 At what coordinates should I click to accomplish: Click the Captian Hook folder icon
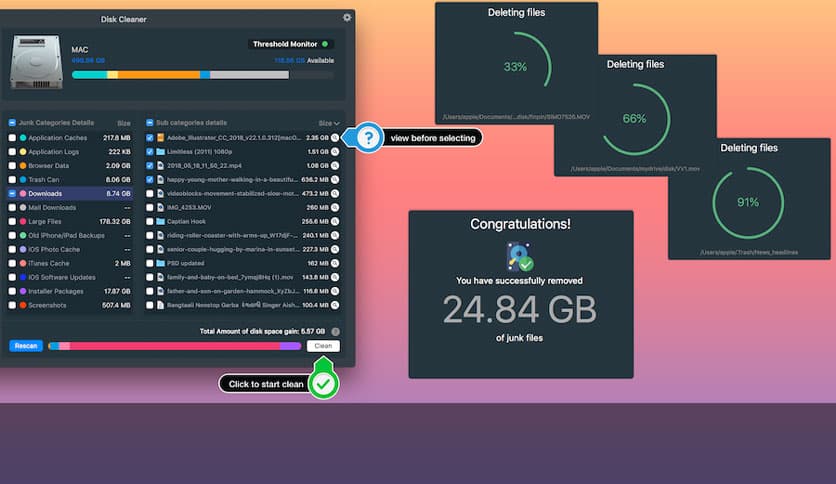click(160, 221)
